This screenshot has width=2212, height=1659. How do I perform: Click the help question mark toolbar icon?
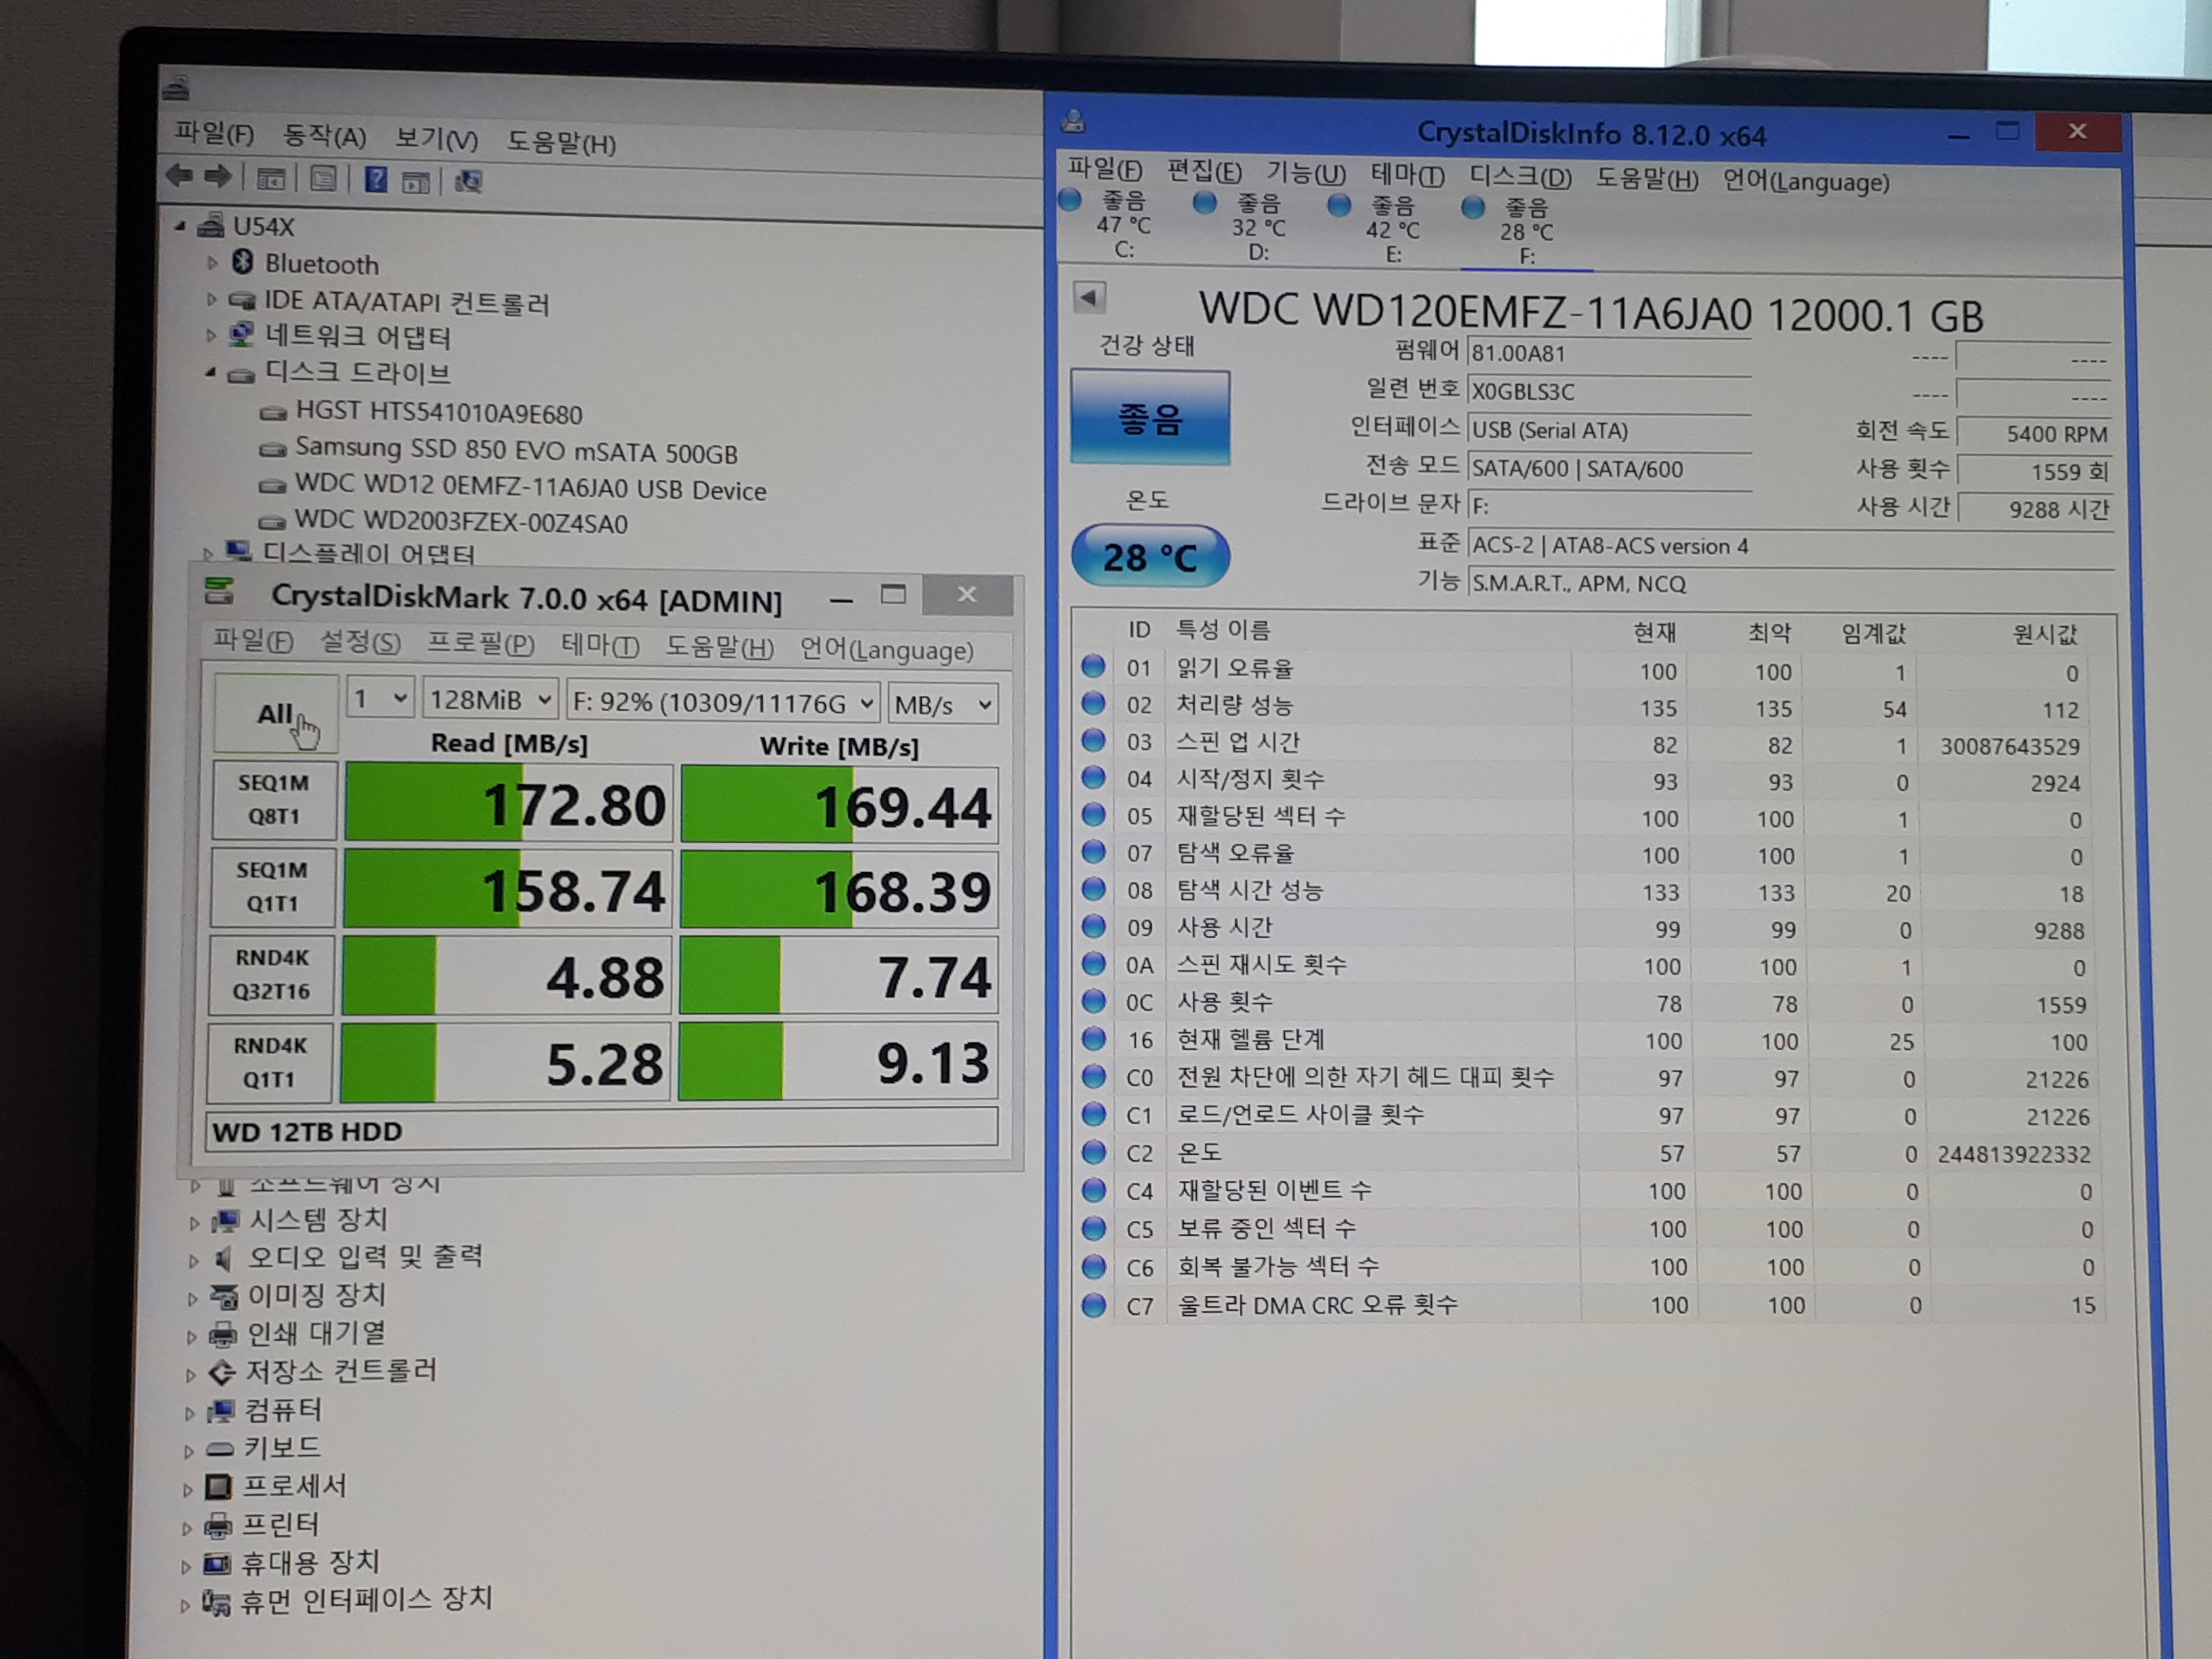376,180
